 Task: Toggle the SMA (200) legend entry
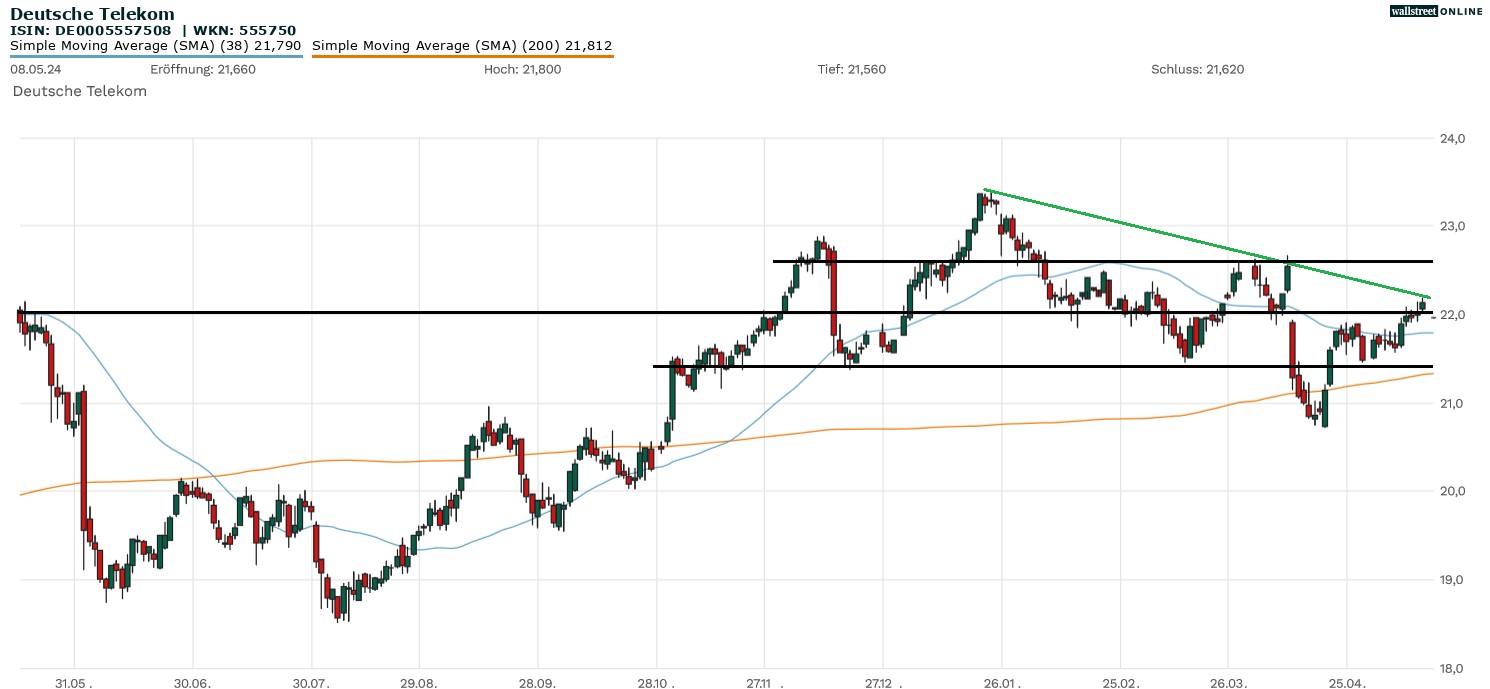tap(462, 46)
